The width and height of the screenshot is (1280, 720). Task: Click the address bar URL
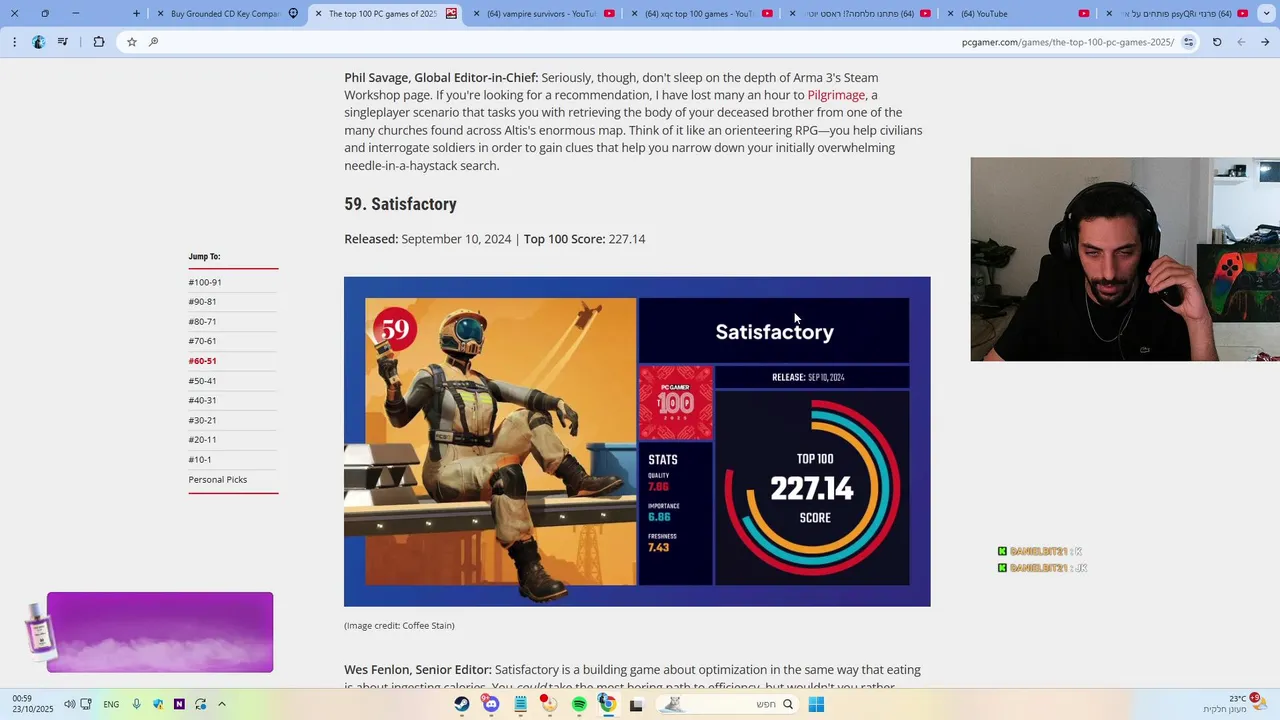pos(1068,42)
